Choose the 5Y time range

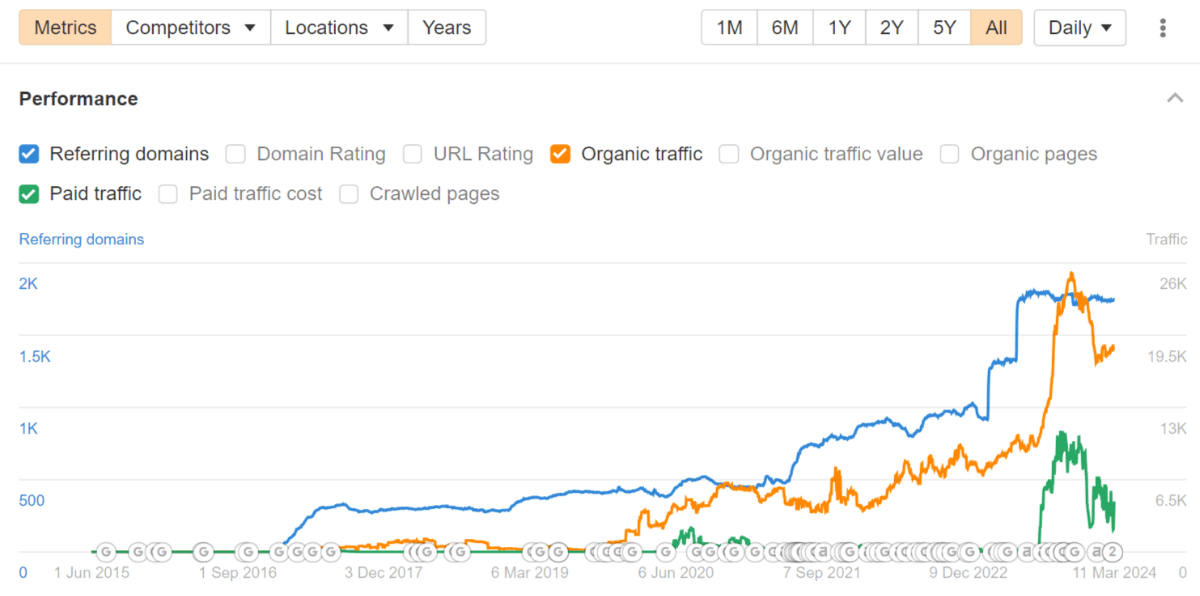944,28
